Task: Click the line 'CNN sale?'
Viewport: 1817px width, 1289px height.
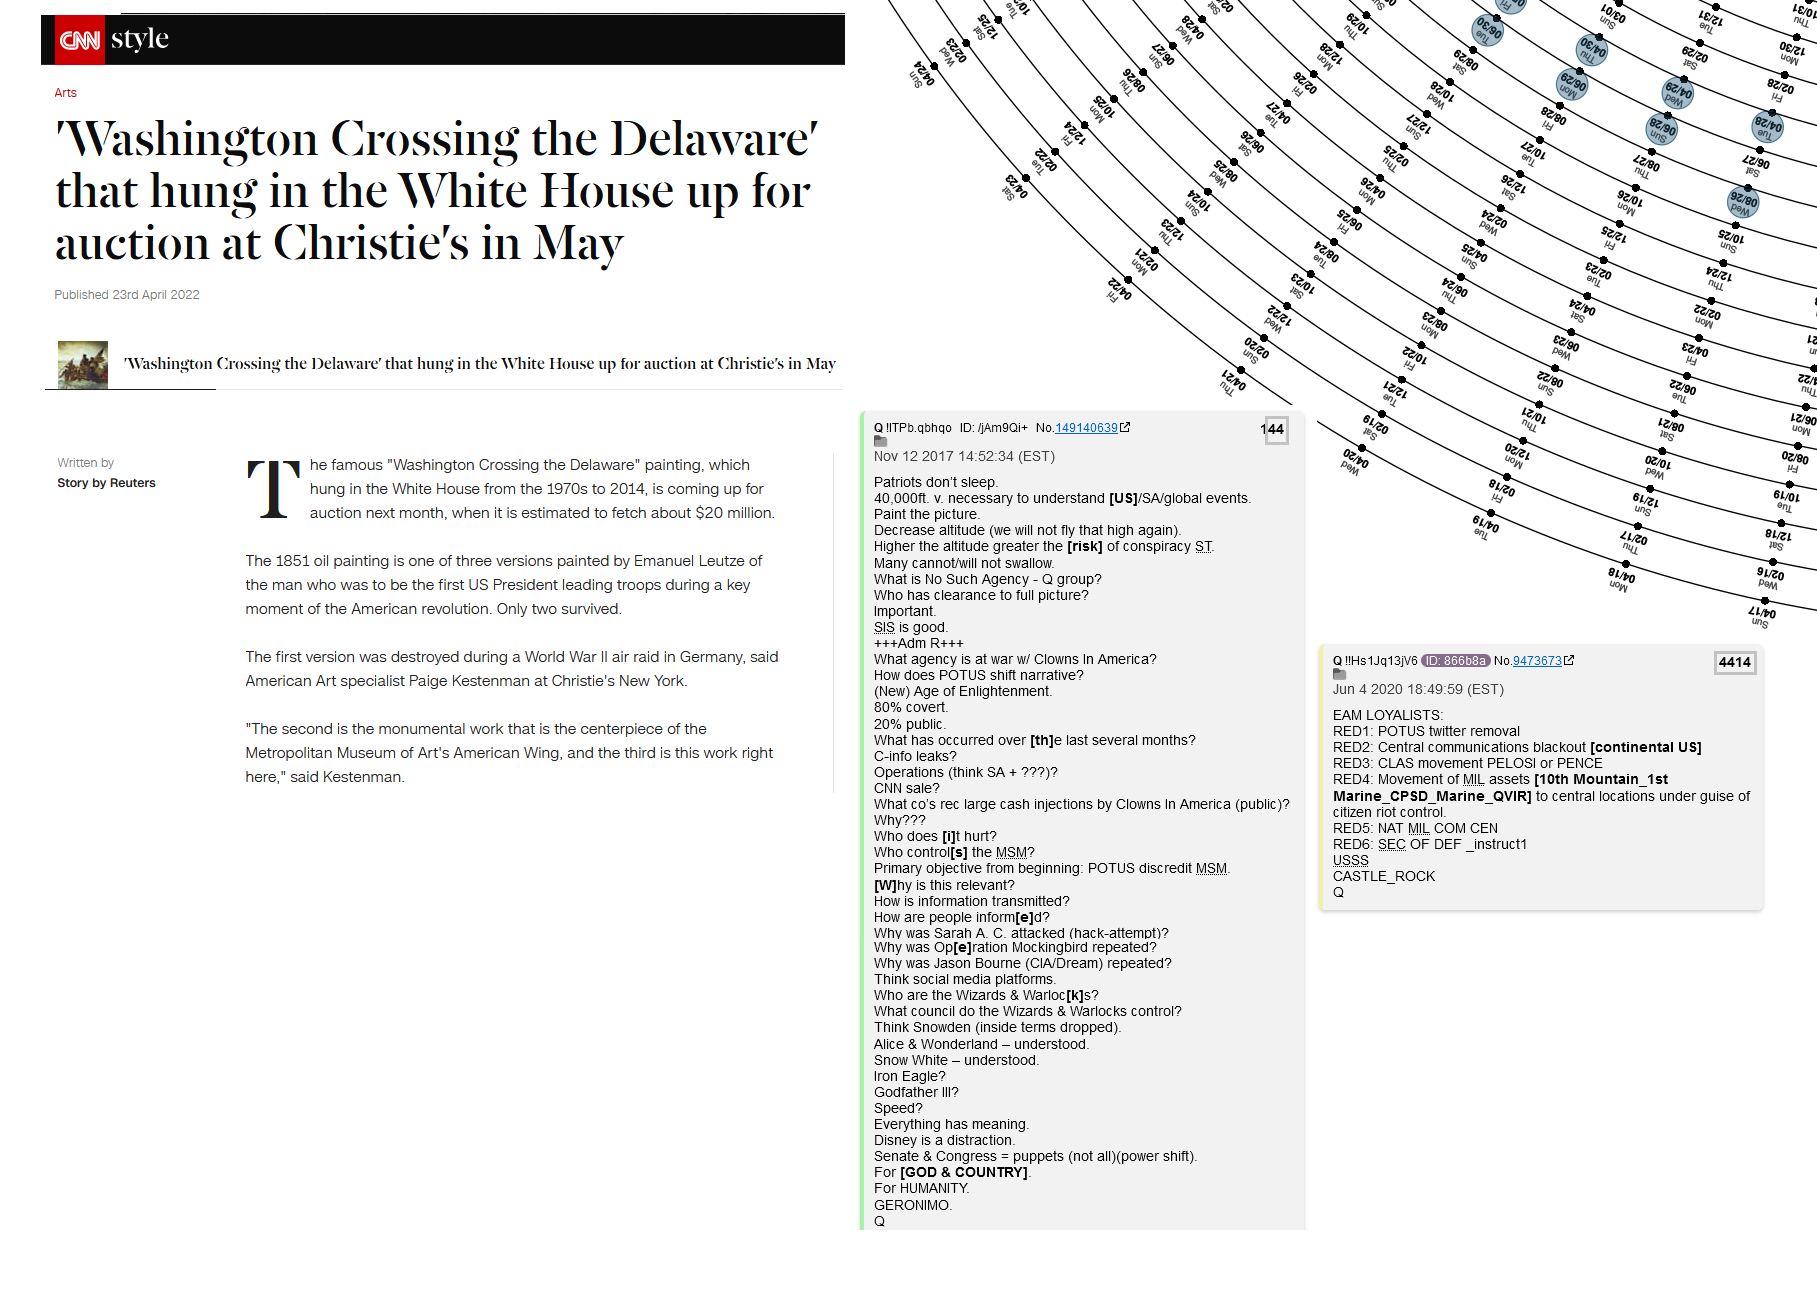Action: click(x=906, y=789)
